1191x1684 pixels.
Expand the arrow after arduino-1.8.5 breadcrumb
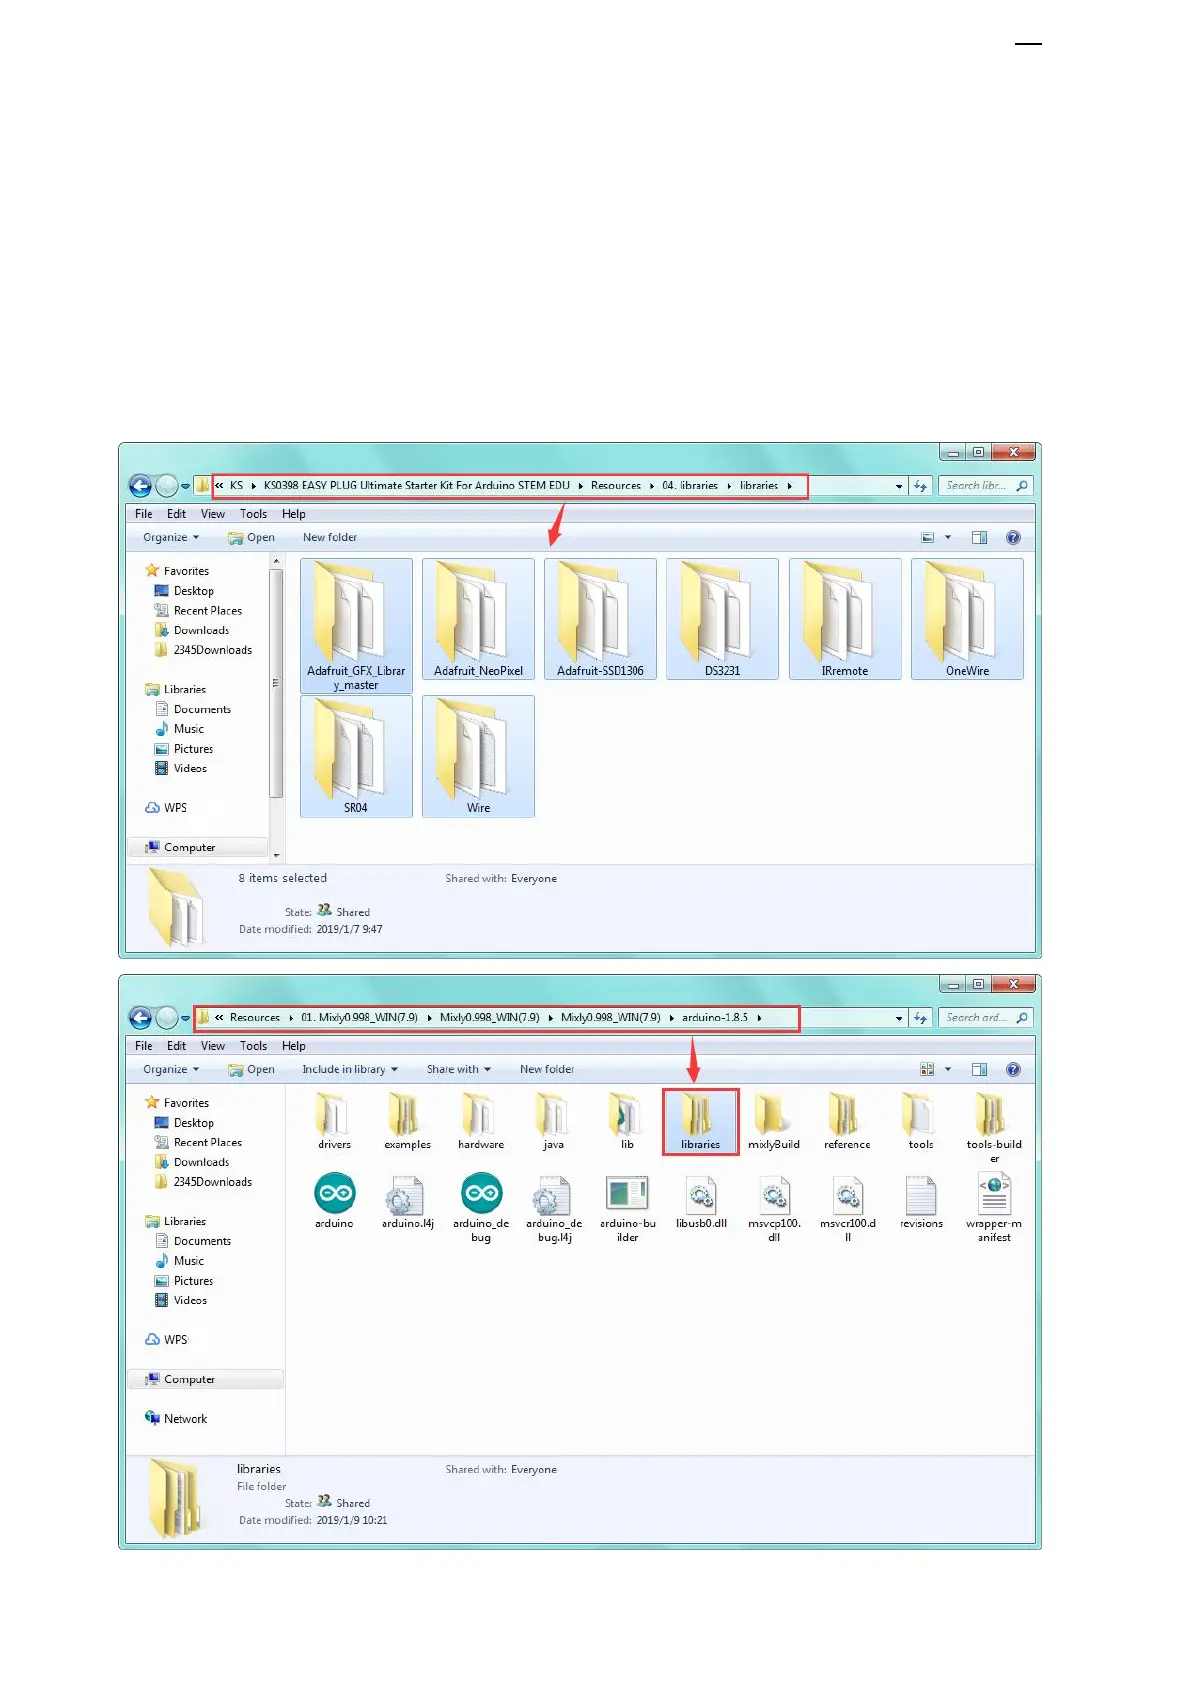tap(760, 1018)
